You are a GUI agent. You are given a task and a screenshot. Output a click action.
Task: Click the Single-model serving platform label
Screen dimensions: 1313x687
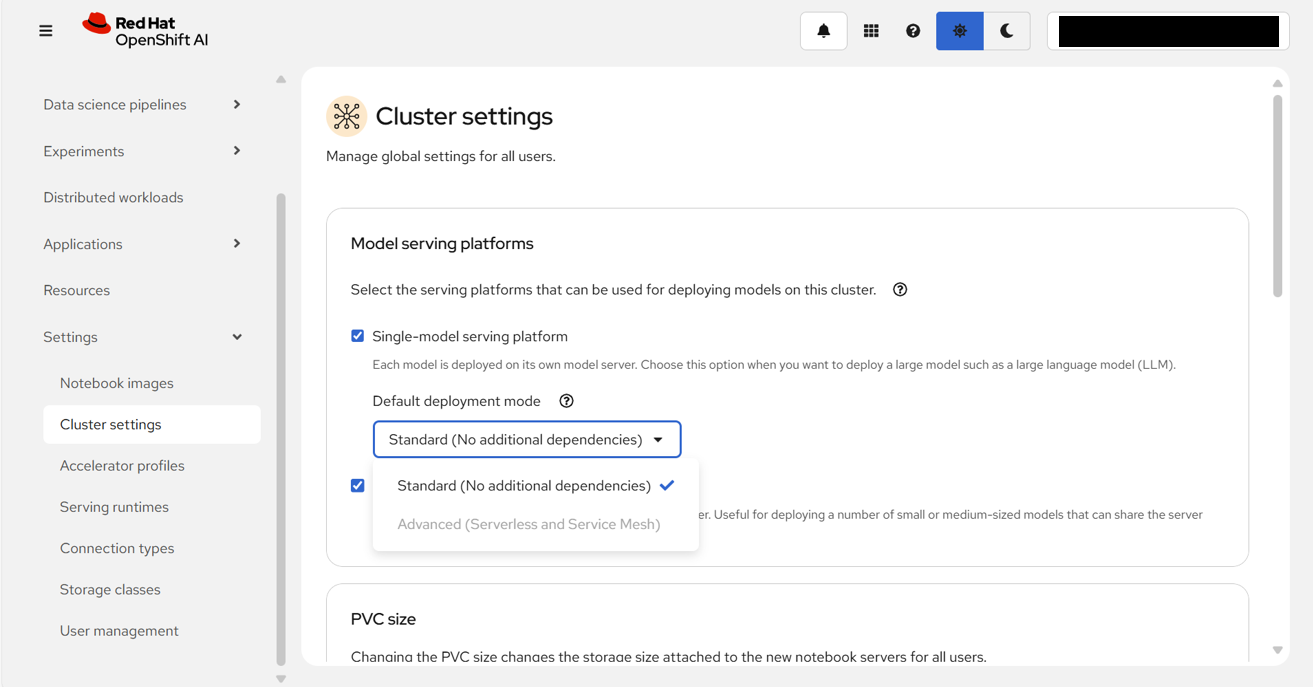[470, 337]
